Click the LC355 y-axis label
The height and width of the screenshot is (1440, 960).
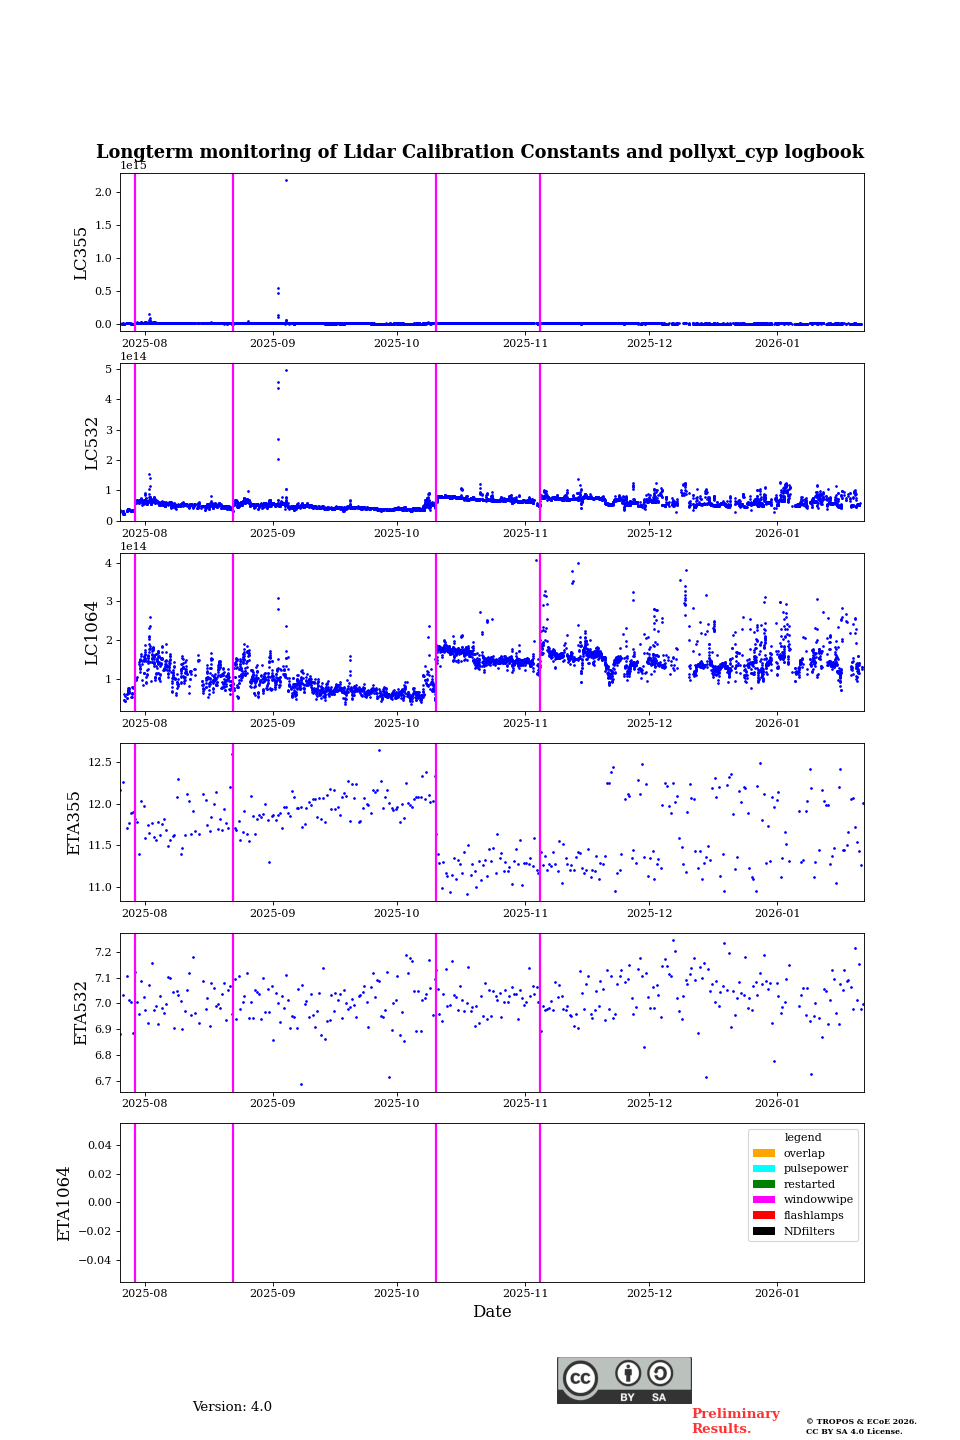tap(81, 253)
